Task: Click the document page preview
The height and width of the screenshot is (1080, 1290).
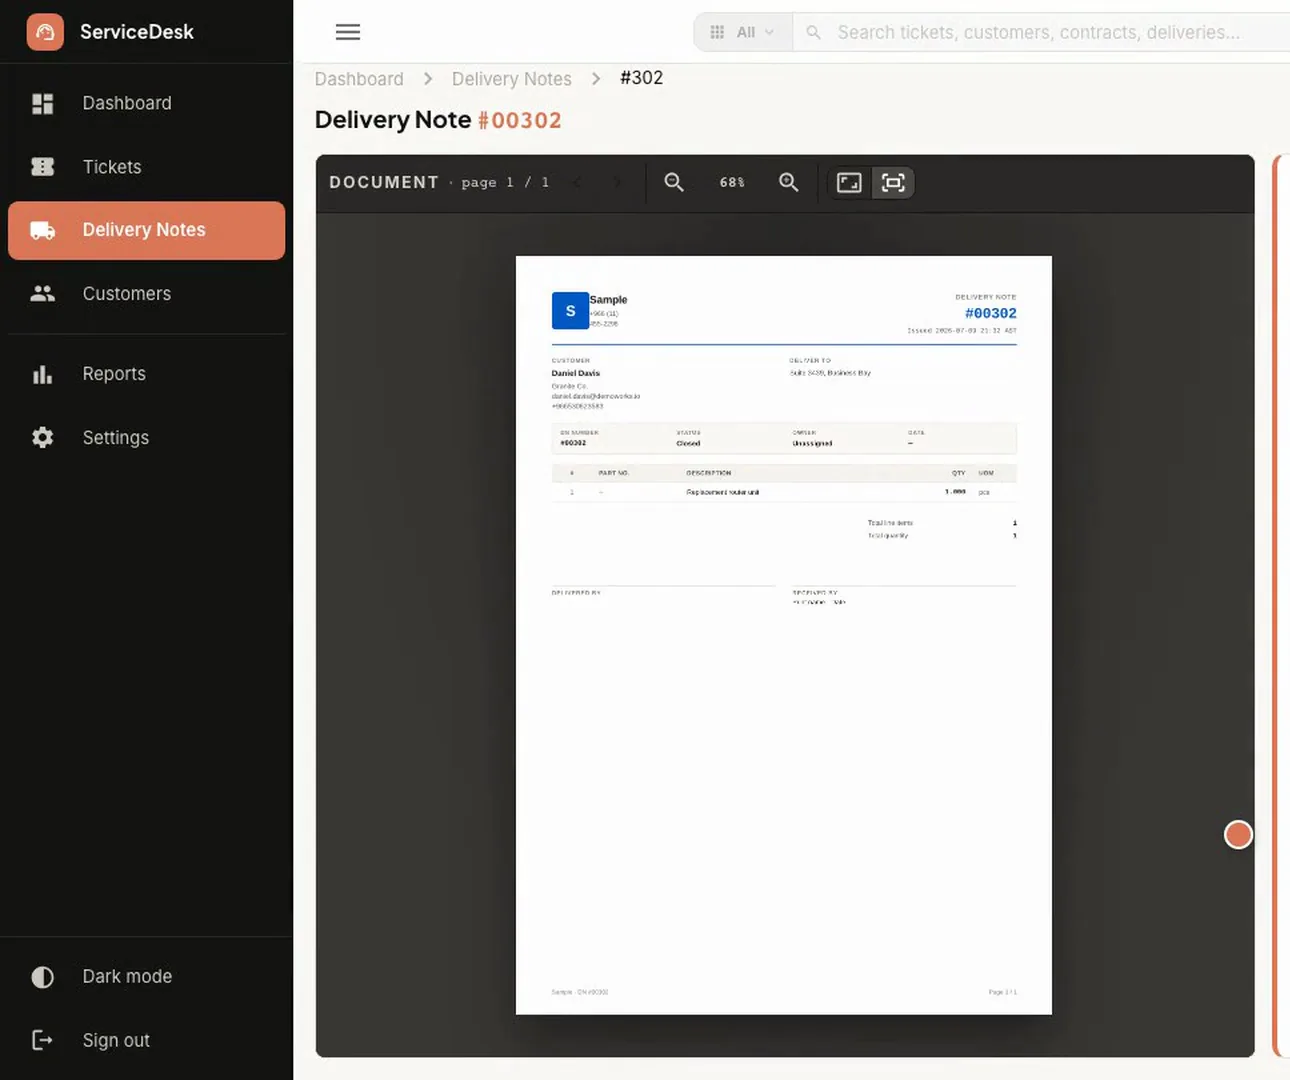Action: (x=784, y=635)
